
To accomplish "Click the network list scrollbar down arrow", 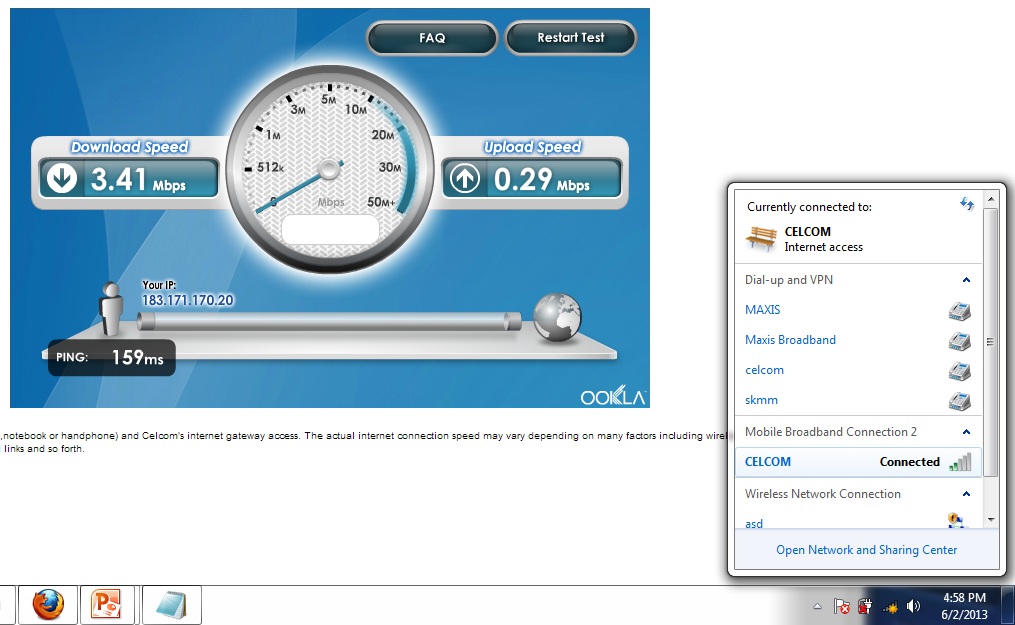I will point(990,520).
